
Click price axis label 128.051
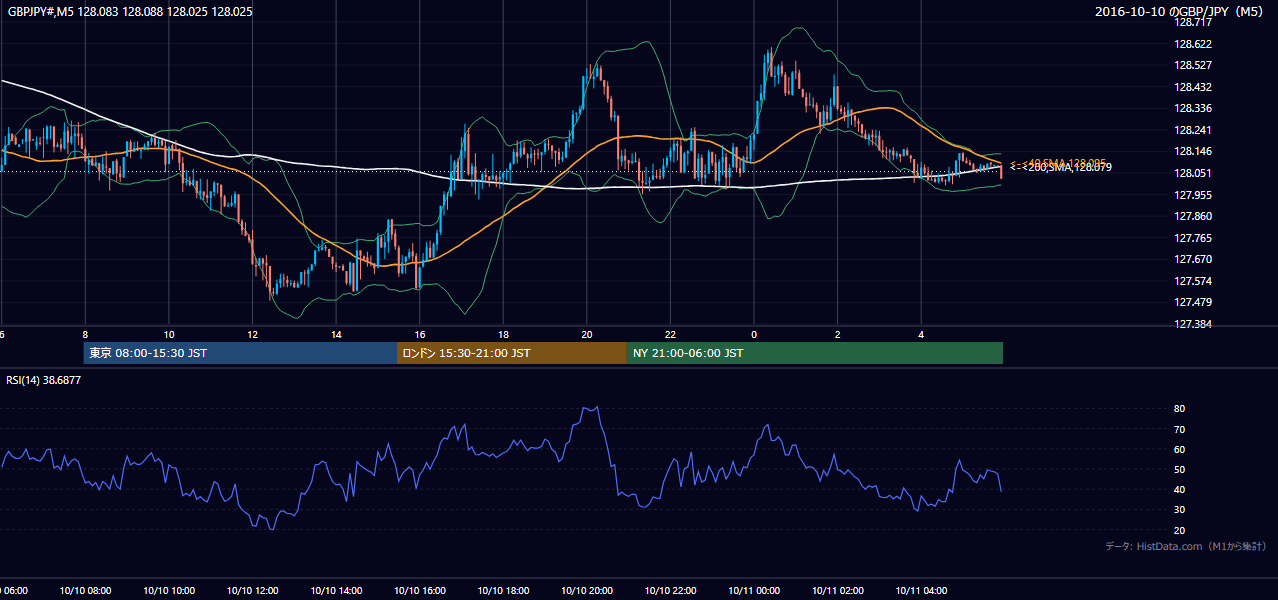(1193, 173)
